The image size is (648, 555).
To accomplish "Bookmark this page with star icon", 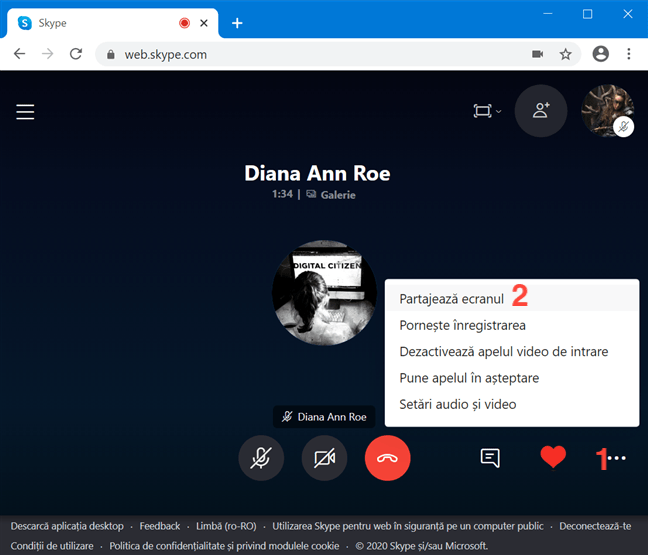I will pos(565,54).
